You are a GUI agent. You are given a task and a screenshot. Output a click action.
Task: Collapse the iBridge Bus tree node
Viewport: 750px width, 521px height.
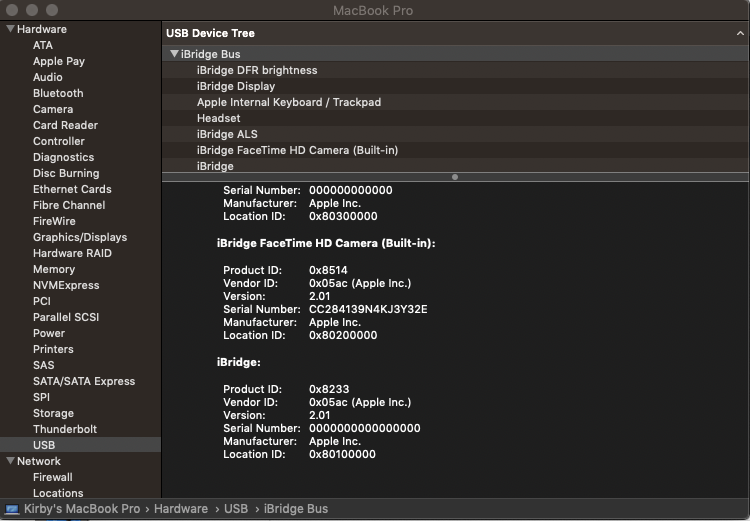click(175, 54)
